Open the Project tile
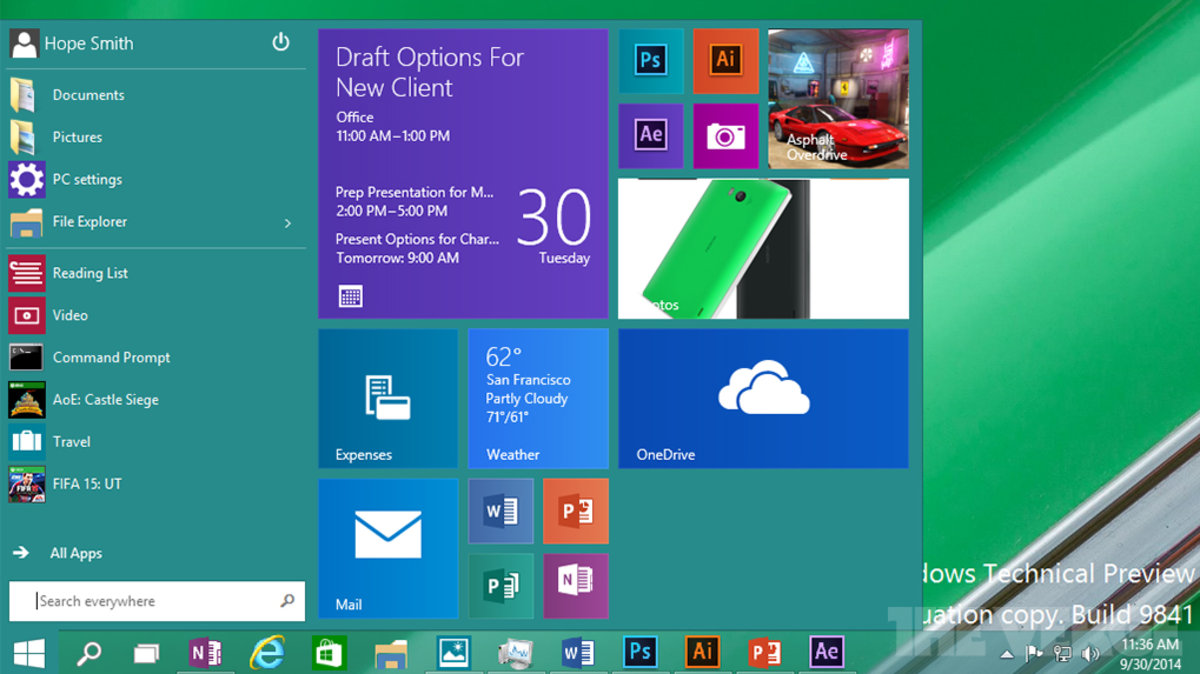 [500, 586]
